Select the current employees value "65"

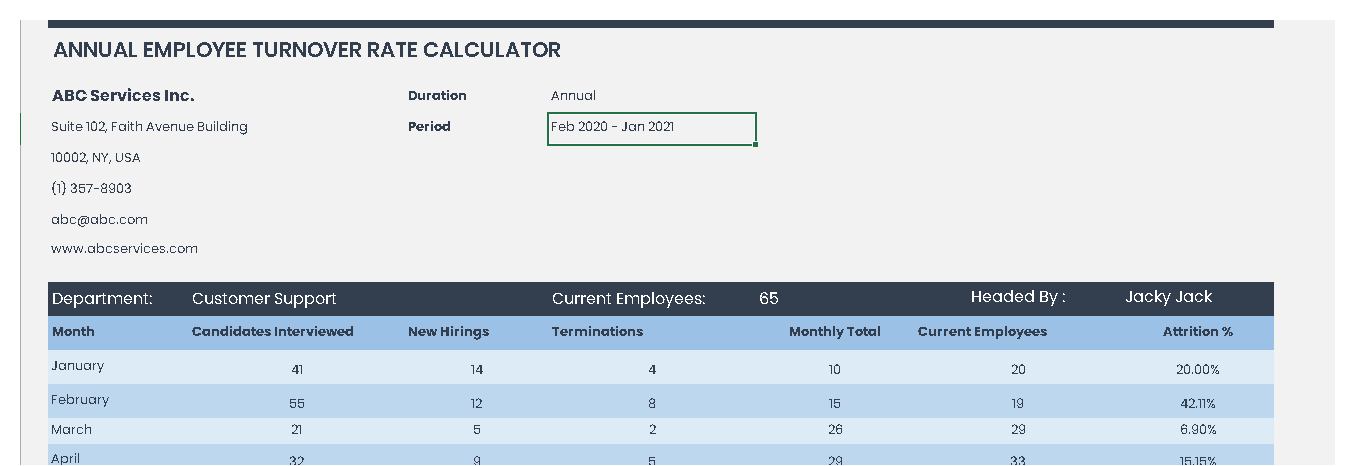[x=768, y=299]
